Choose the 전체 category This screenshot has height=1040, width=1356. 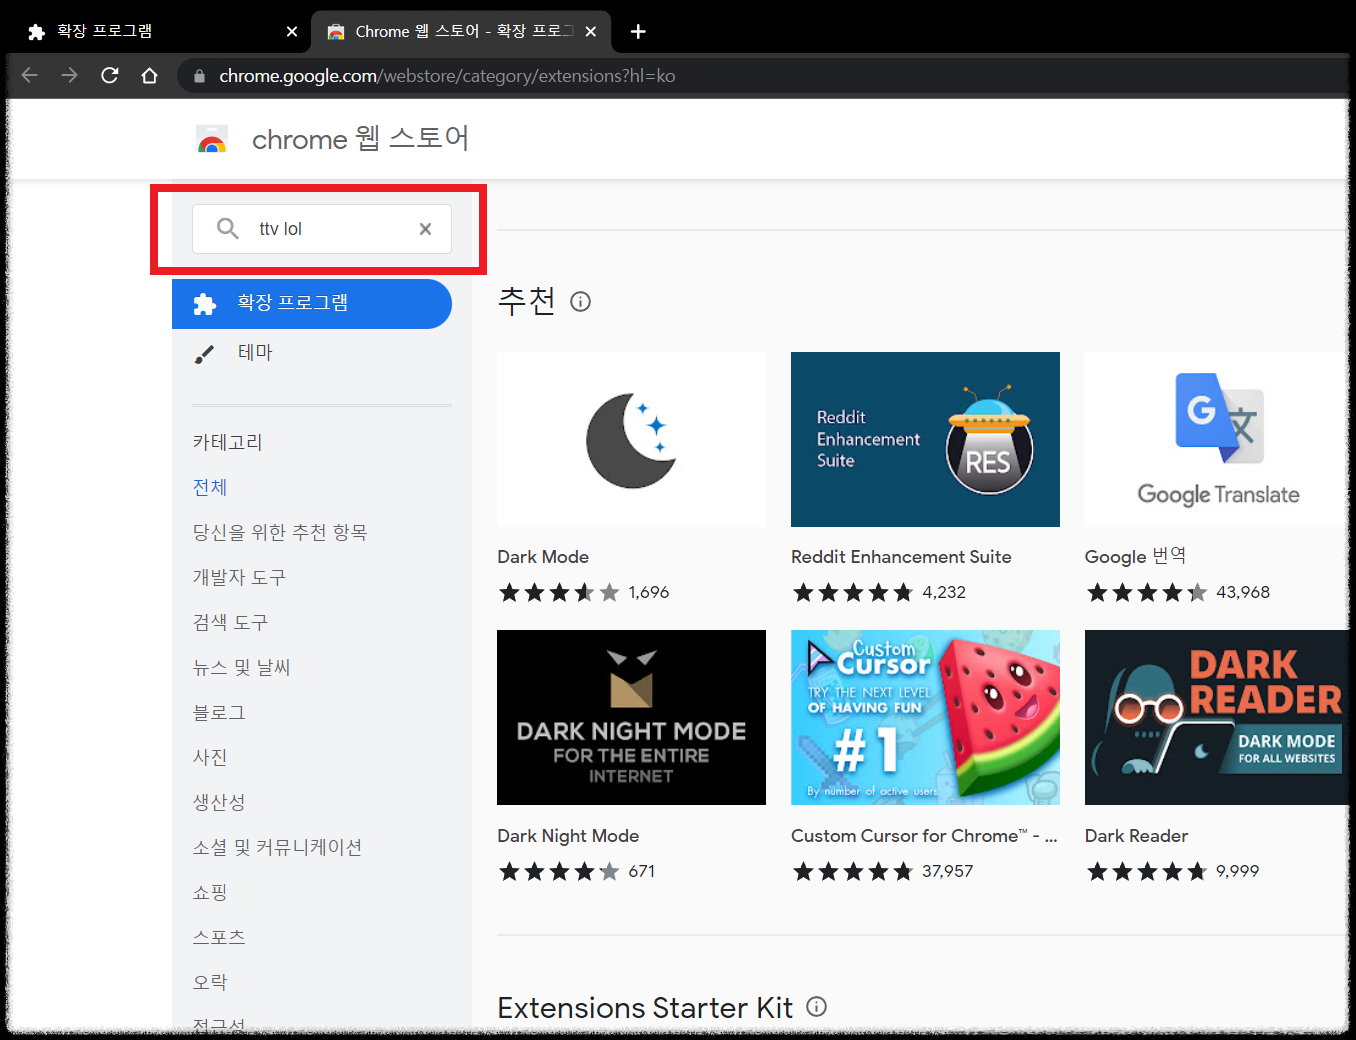[x=210, y=487]
